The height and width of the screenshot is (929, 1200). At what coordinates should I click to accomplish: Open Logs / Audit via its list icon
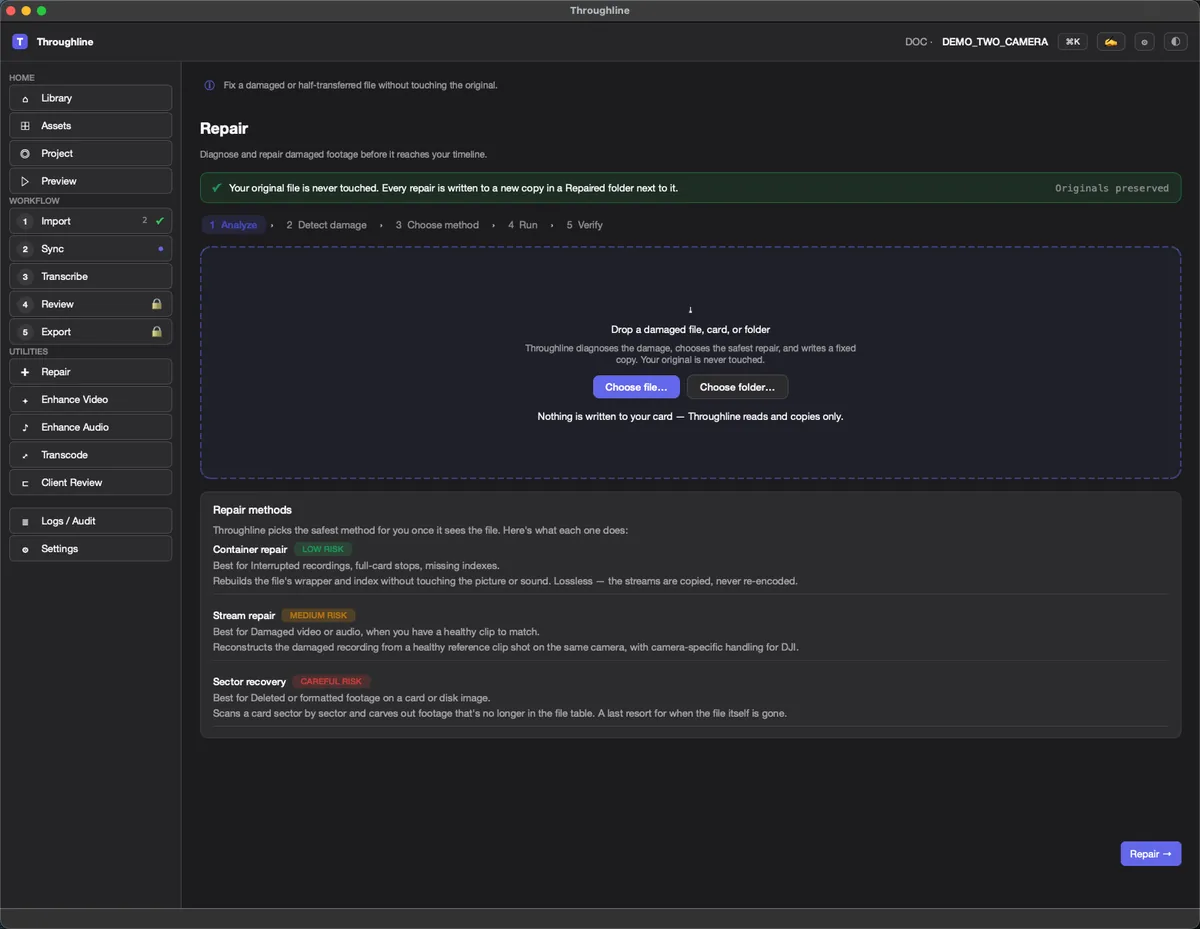[x=25, y=521]
